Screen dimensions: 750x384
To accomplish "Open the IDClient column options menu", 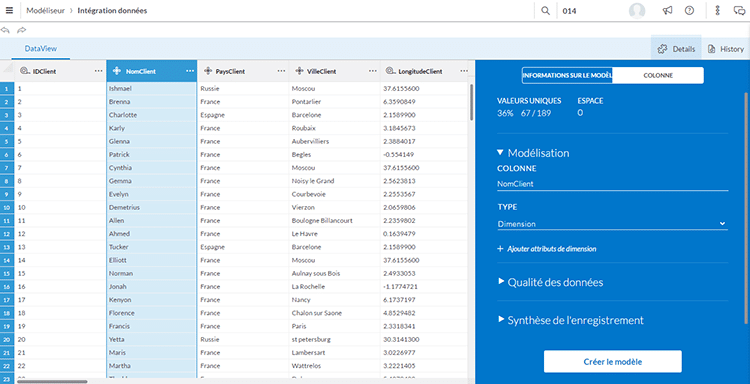I will pyautogui.click(x=99, y=71).
